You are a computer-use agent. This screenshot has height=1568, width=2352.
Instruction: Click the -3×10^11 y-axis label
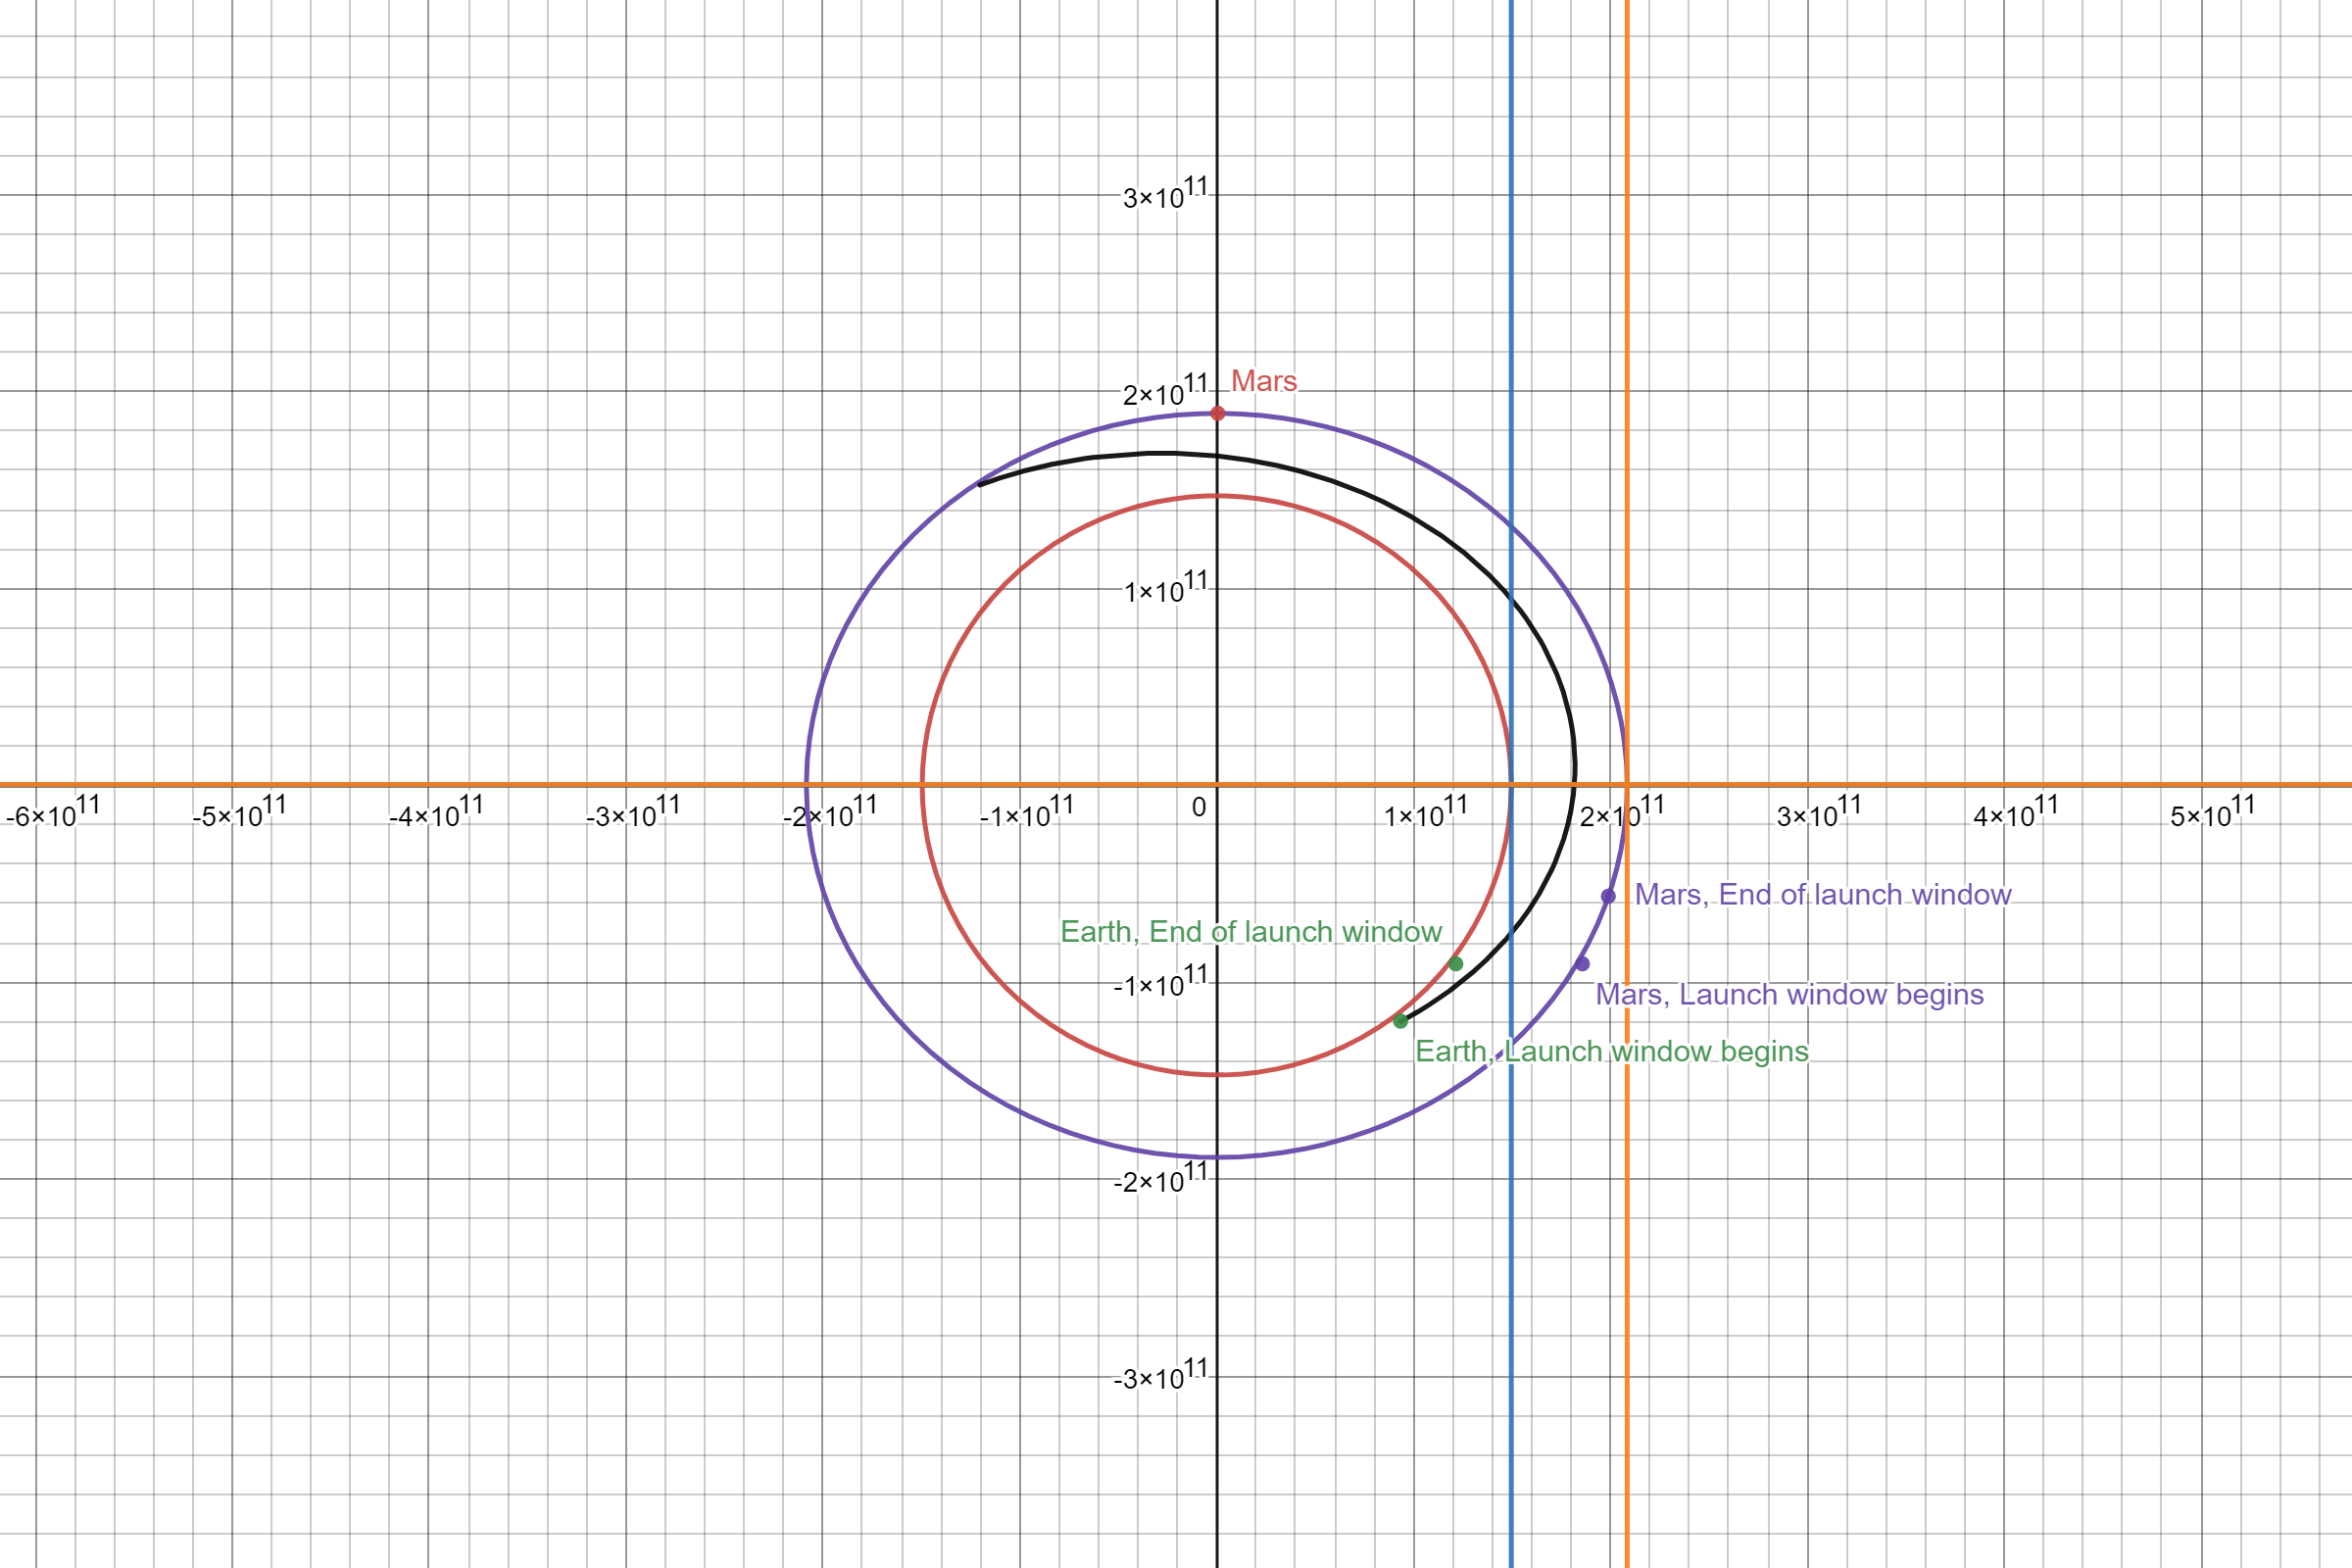click(1160, 1377)
